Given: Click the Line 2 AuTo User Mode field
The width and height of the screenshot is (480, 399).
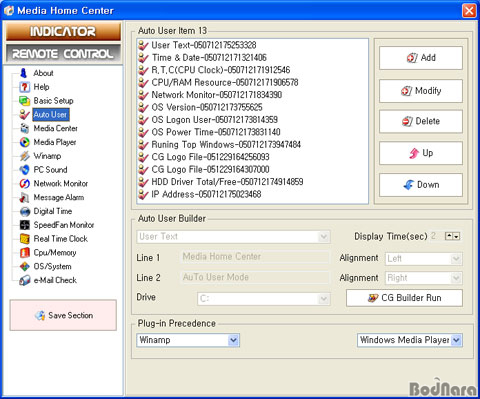Looking at the screenshot, I should tap(255, 277).
